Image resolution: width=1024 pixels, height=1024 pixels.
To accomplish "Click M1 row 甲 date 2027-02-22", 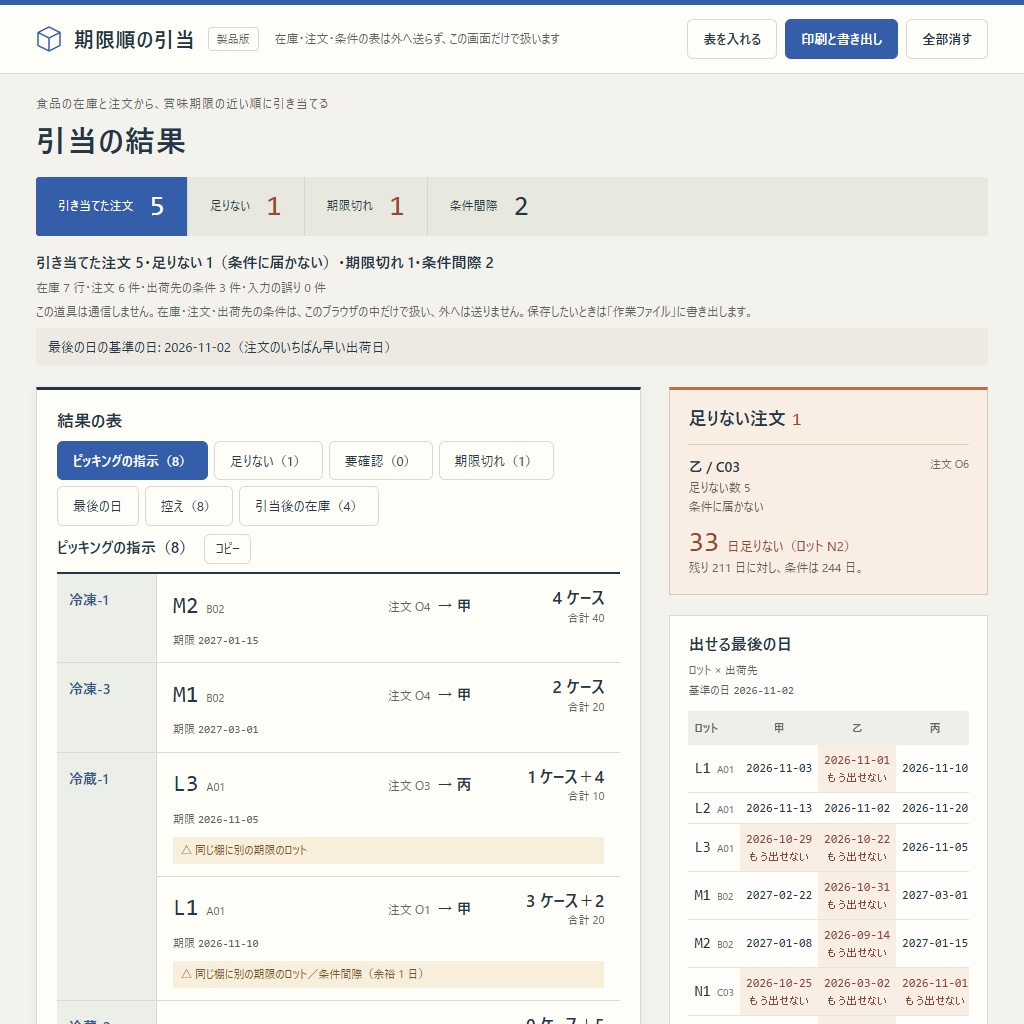I will click(x=778, y=895).
